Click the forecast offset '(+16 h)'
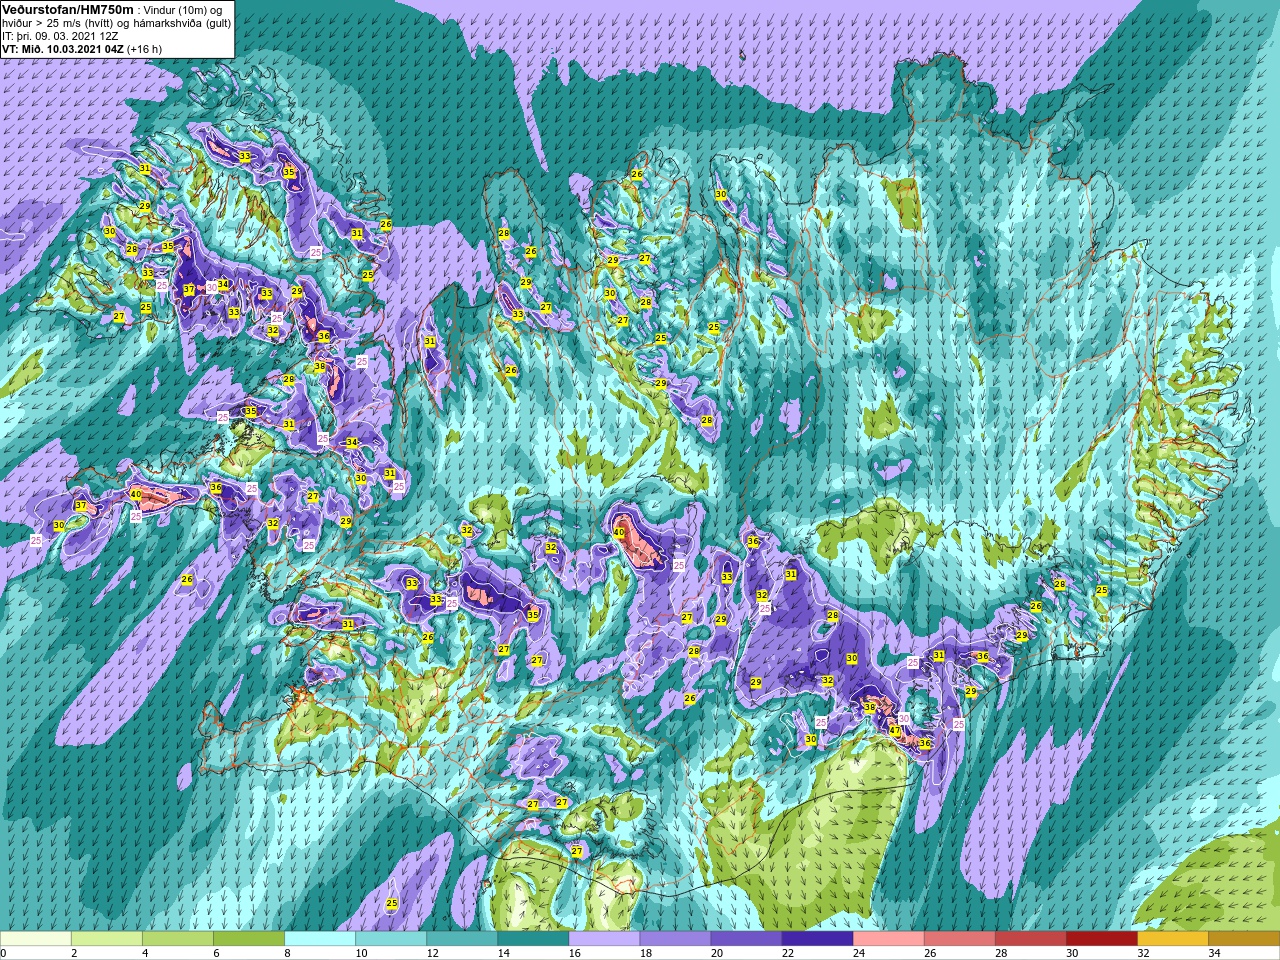1280x960 pixels. pyautogui.click(x=144, y=48)
